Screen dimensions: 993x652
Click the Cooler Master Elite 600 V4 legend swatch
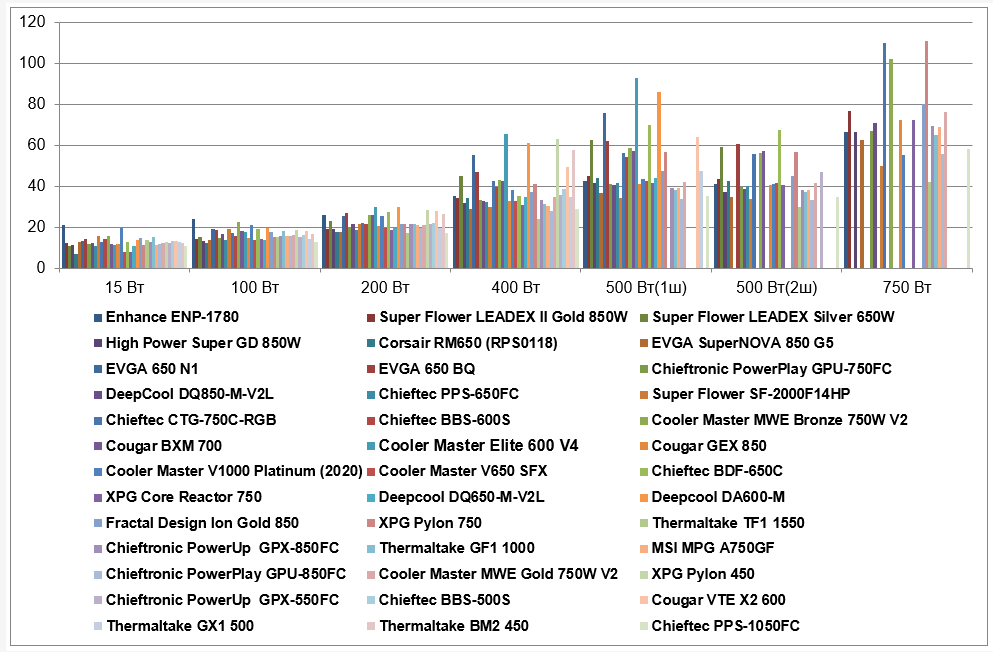370,447
